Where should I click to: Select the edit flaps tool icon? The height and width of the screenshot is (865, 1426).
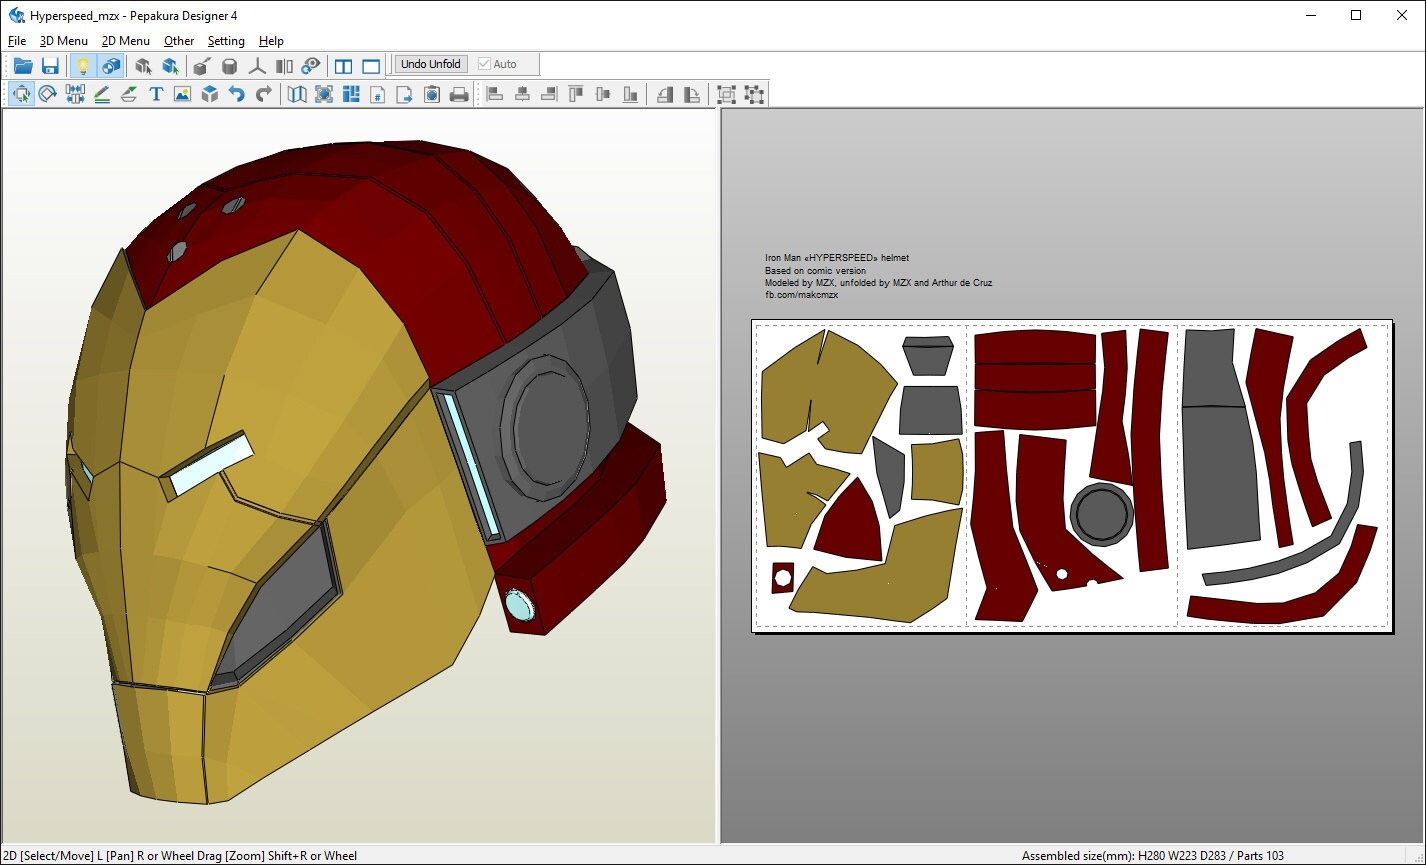(129, 94)
